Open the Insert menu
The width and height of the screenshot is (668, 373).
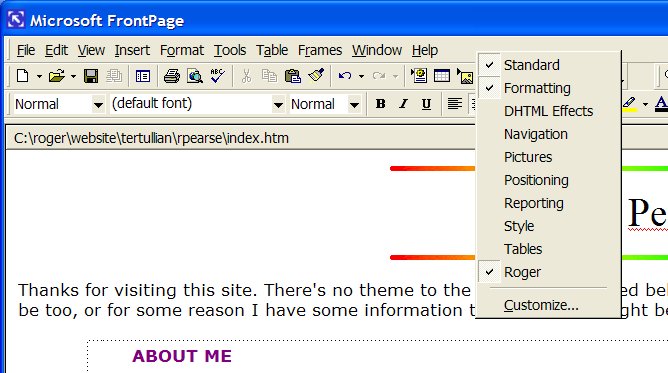(132, 50)
